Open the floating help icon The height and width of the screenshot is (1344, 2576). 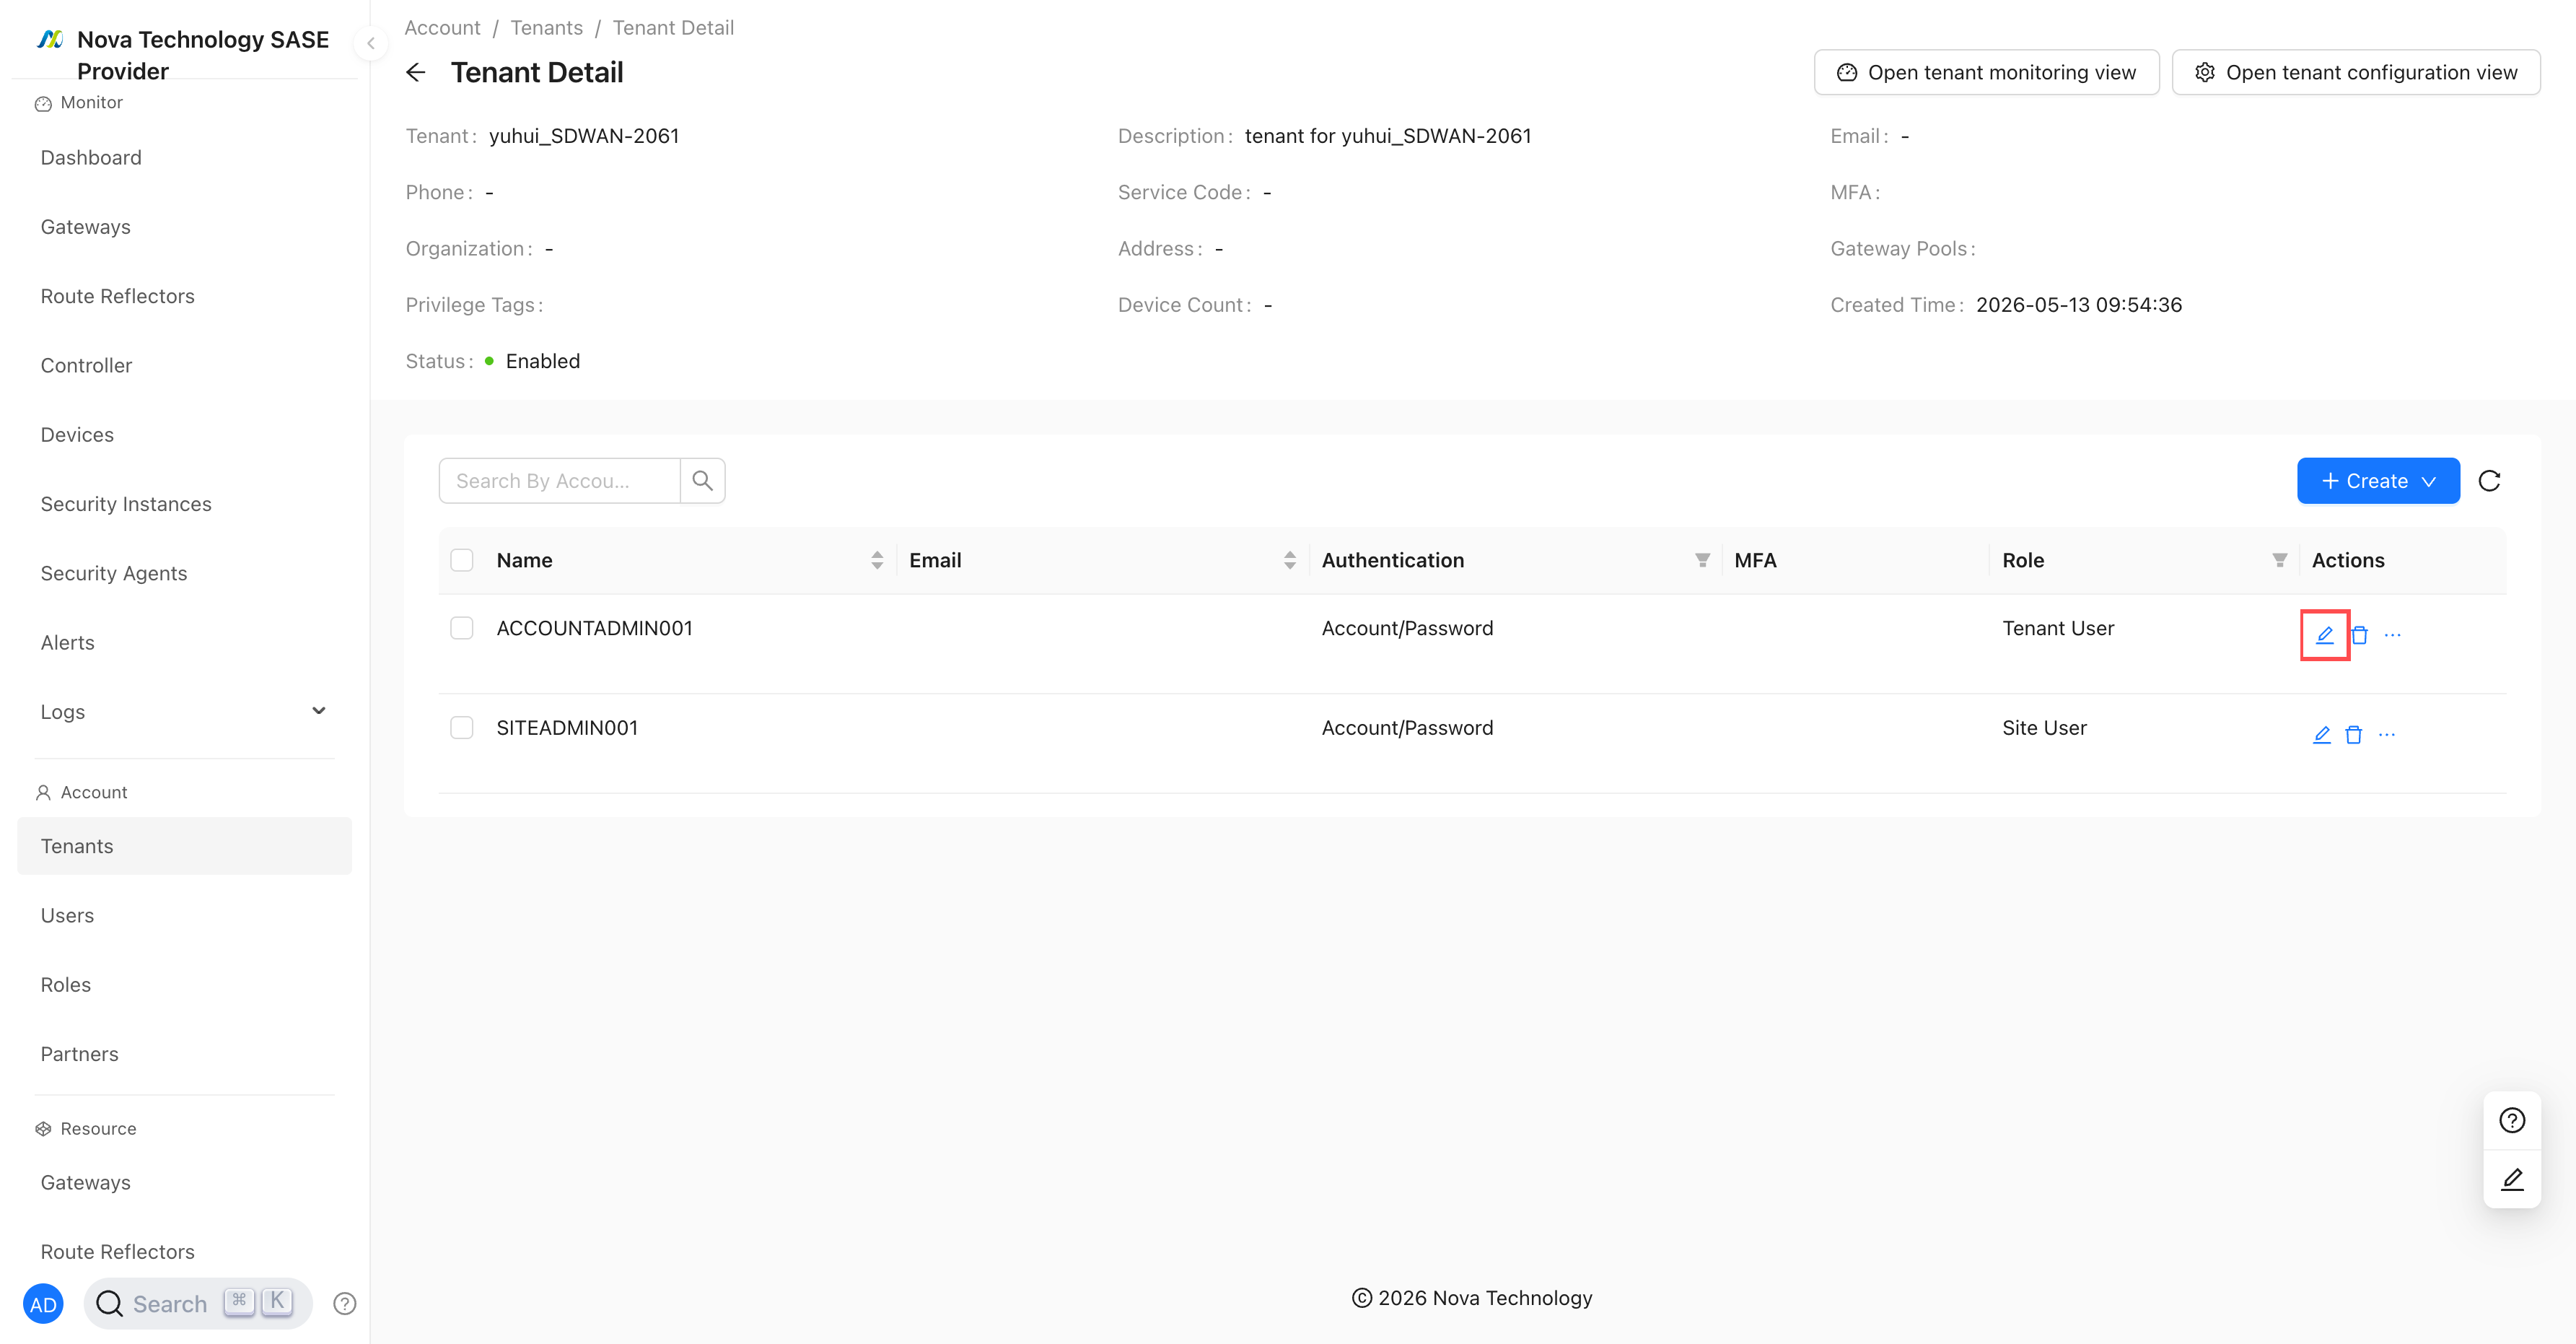click(x=2512, y=1120)
